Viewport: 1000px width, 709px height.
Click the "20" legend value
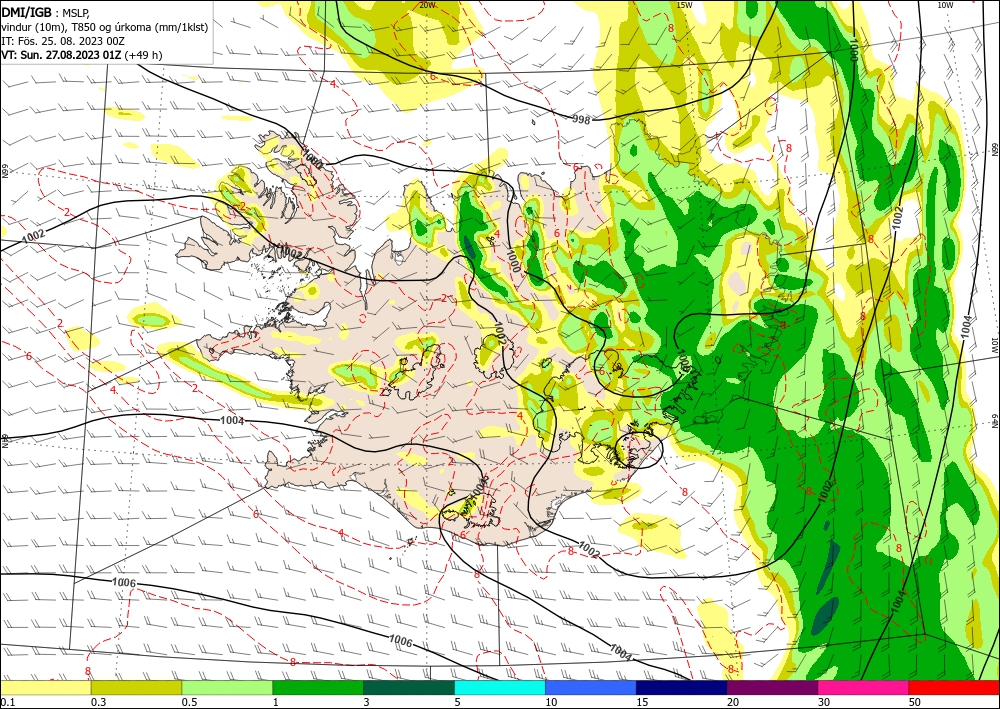point(733,702)
